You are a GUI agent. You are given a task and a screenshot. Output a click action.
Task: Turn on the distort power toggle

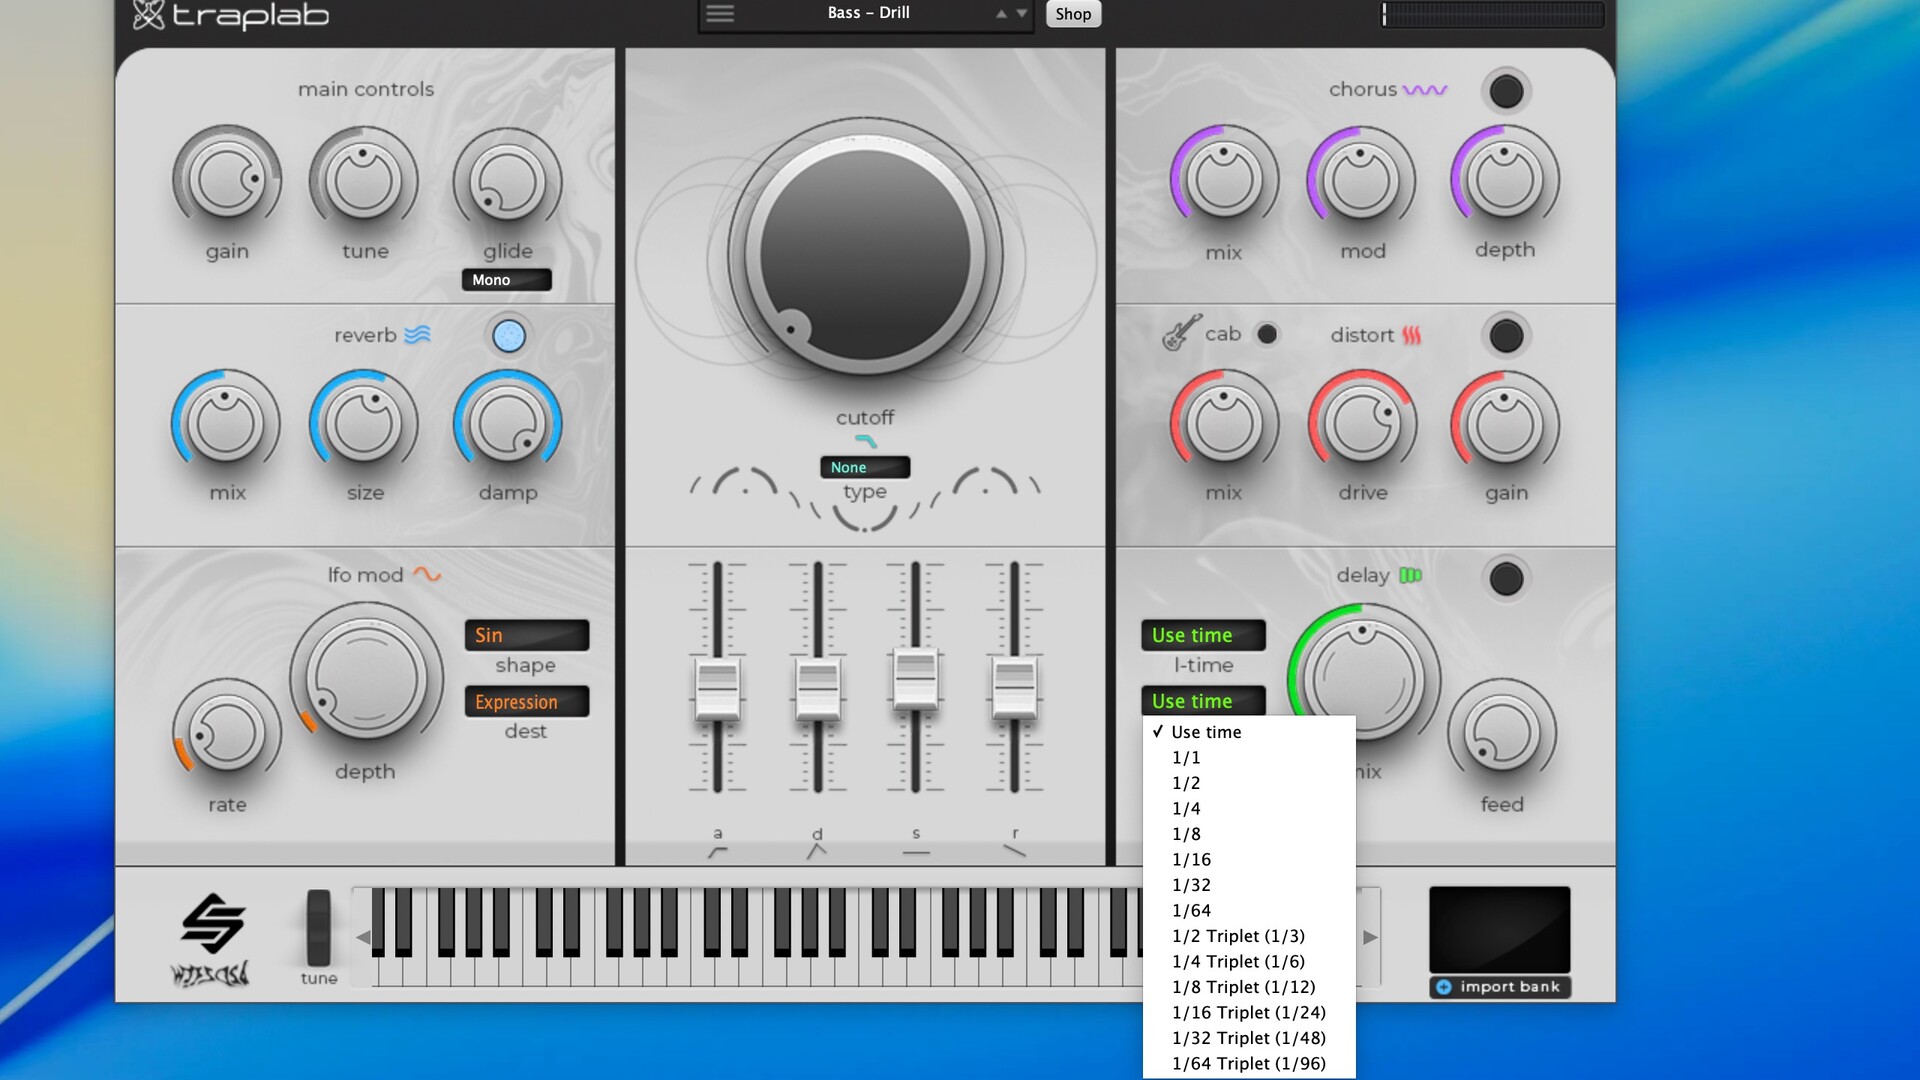[1506, 336]
